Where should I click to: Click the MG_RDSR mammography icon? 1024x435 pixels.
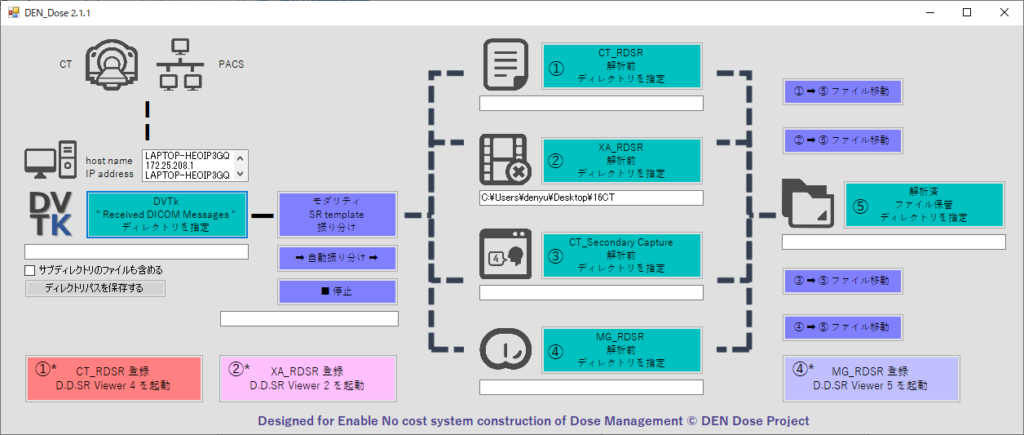pos(507,348)
